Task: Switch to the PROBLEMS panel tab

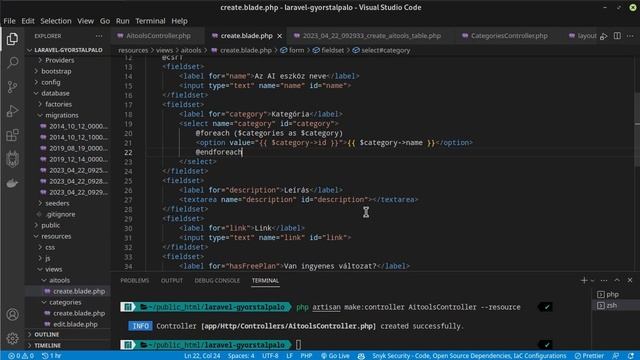Action: coord(135,280)
